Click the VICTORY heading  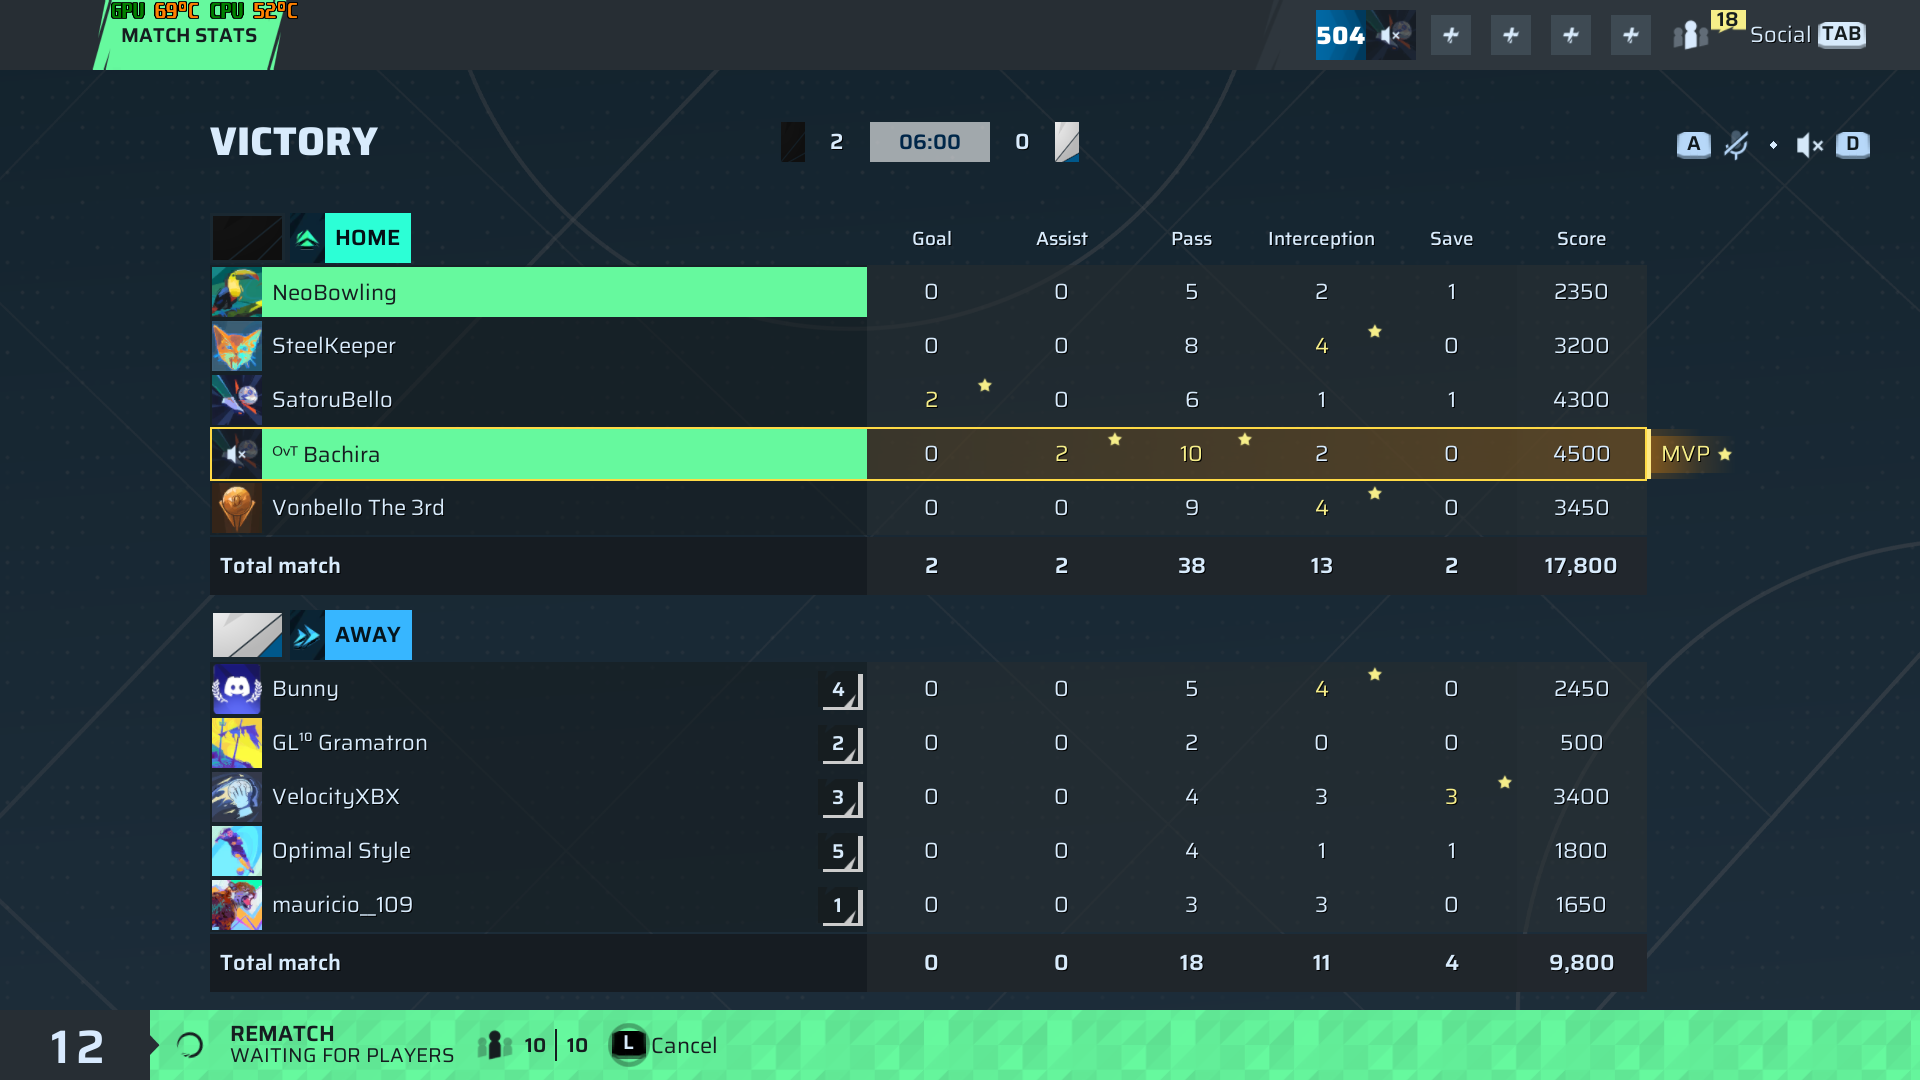294,142
